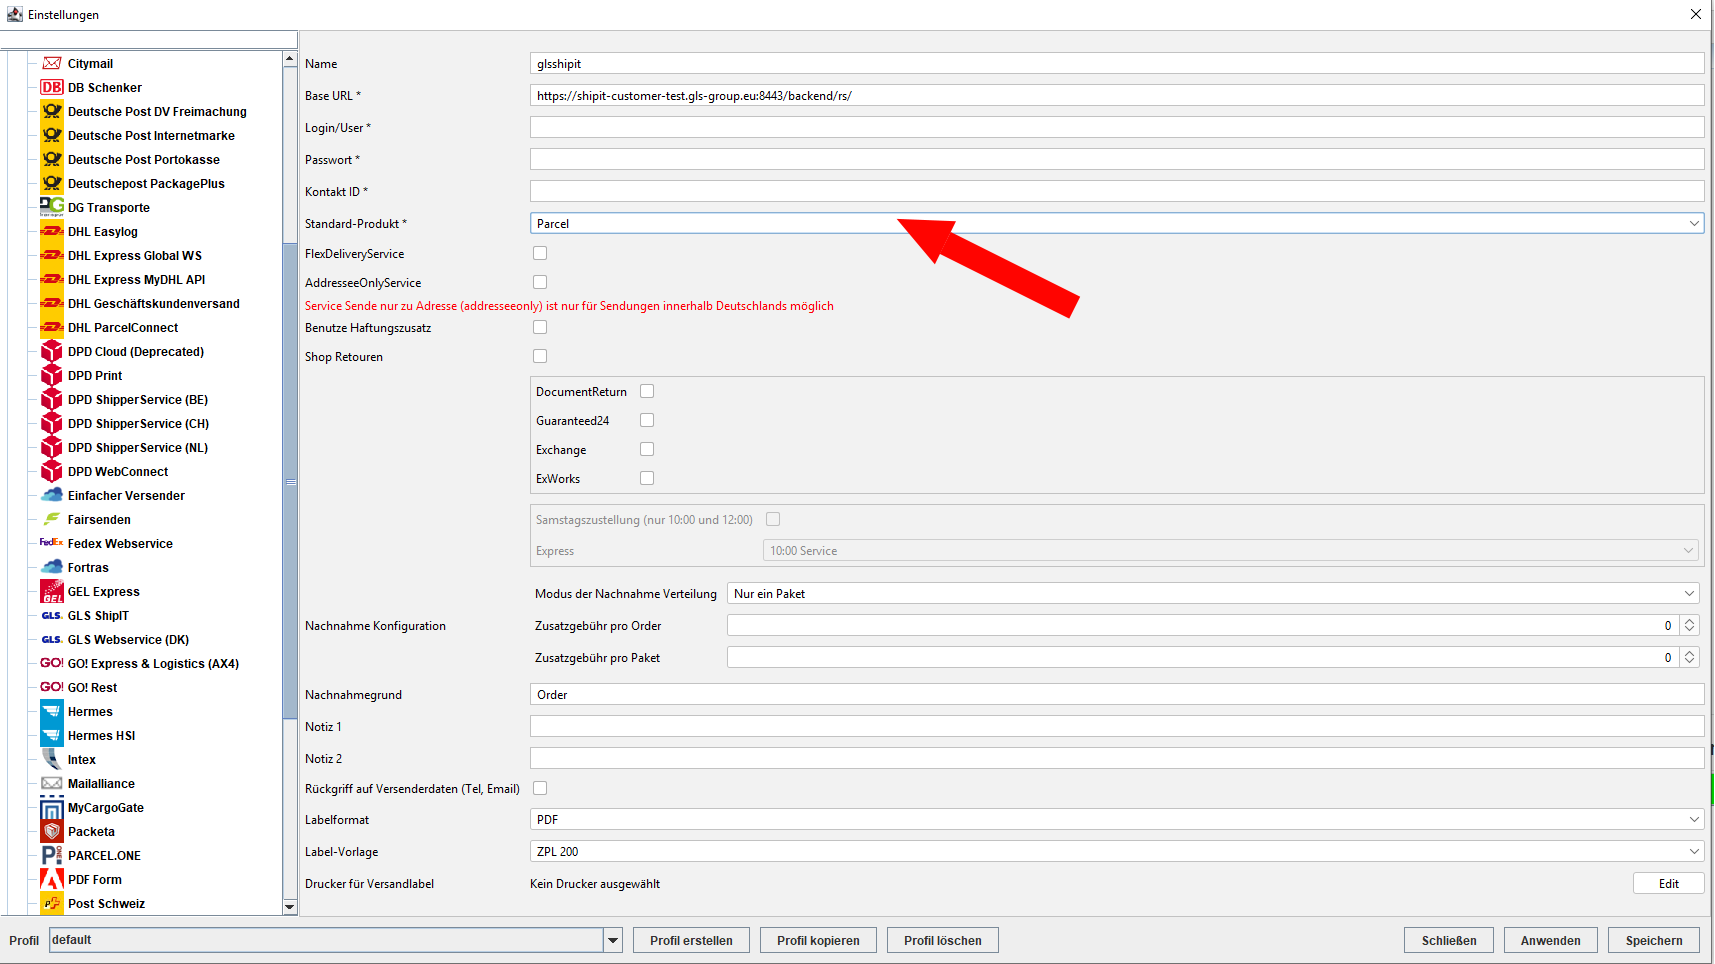Click the DG Transporte logo icon
This screenshot has width=1715, height=964.
(52, 207)
